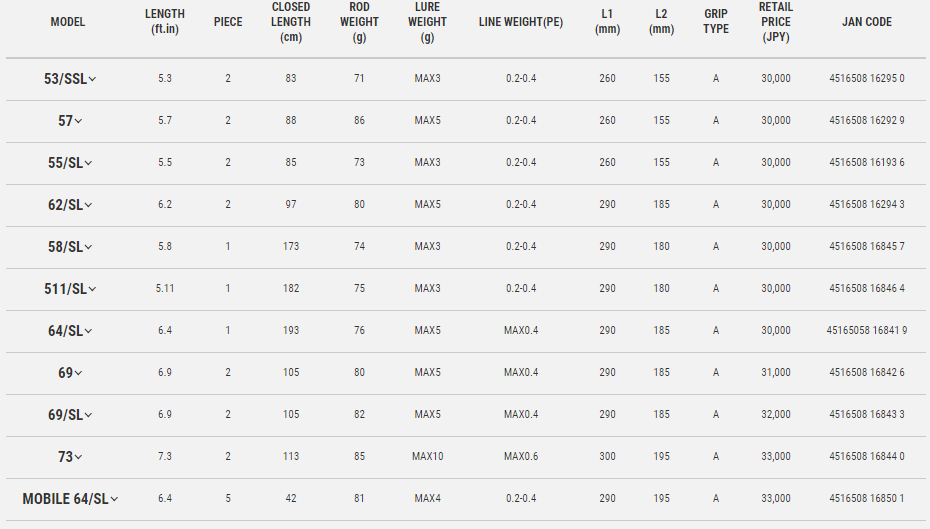Click the chevron beside 511/SL

(92, 289)
